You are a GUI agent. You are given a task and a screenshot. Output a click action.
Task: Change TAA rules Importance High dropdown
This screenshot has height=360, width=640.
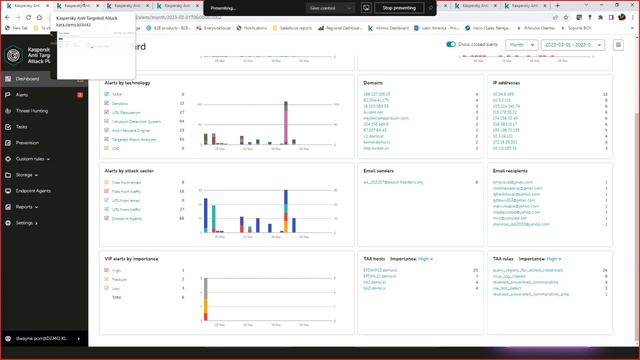[554, 259]
